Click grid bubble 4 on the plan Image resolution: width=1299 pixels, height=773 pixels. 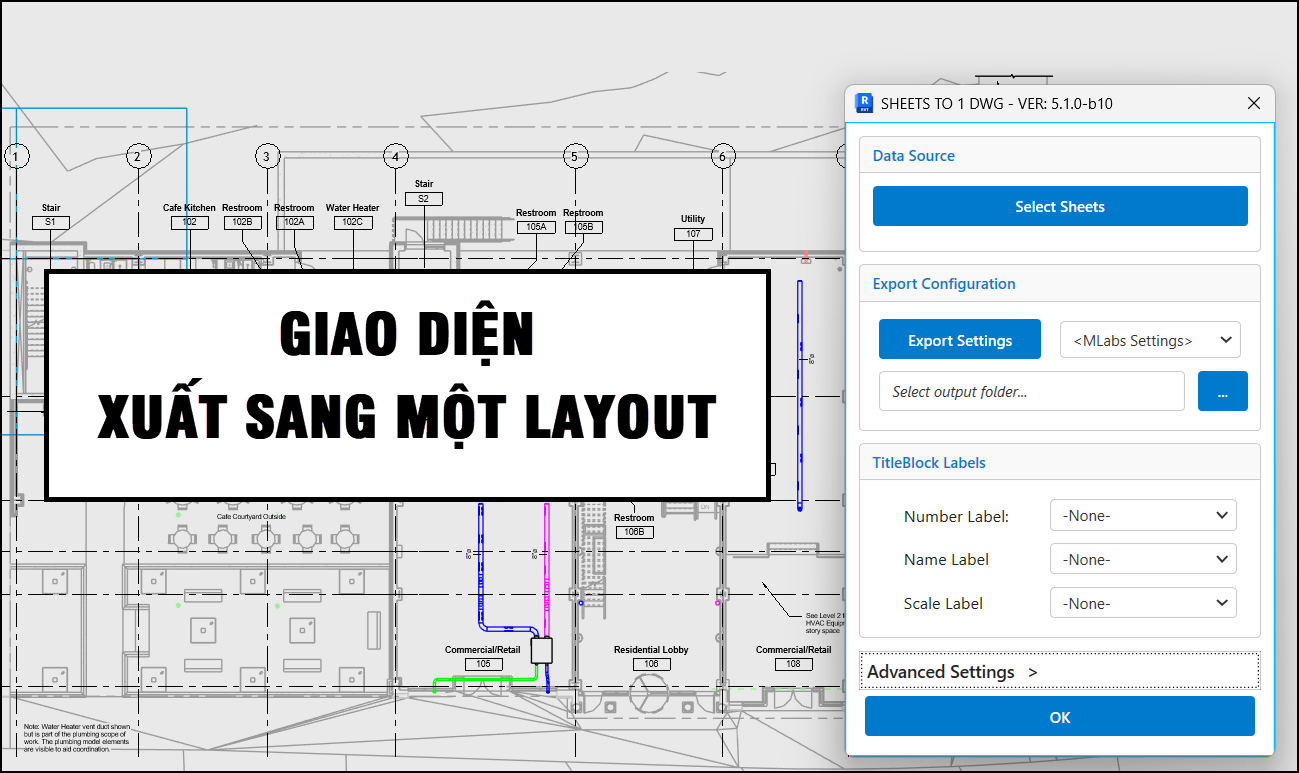396,156
